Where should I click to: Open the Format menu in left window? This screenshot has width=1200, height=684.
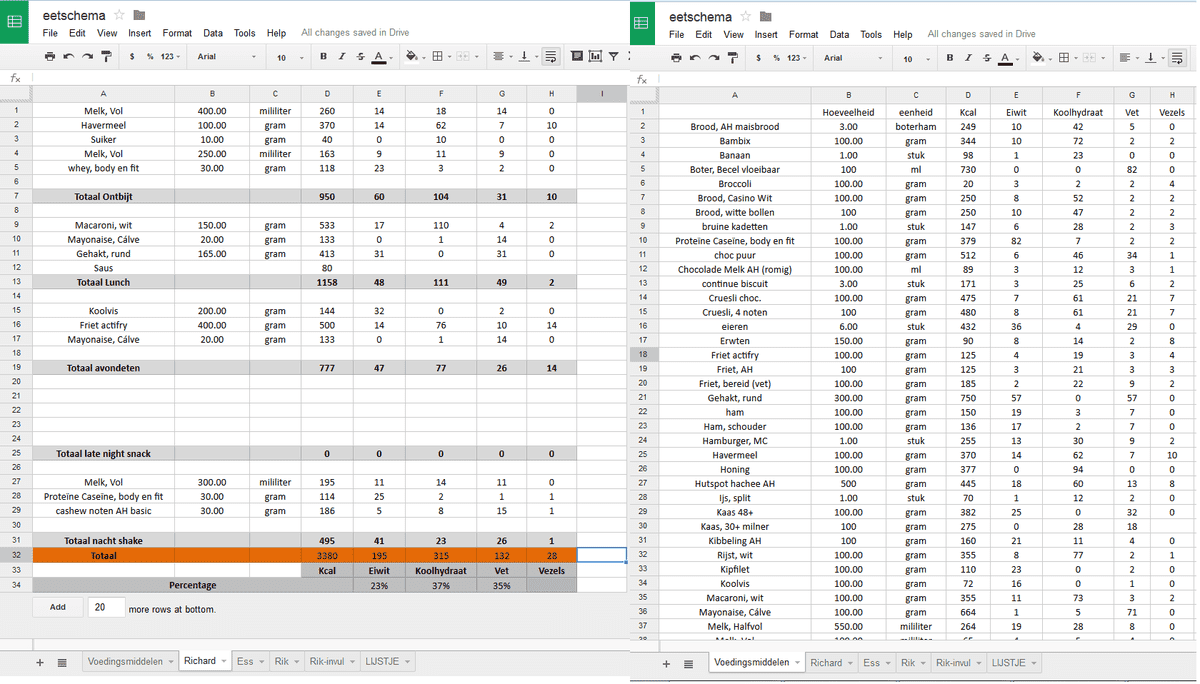177,33
